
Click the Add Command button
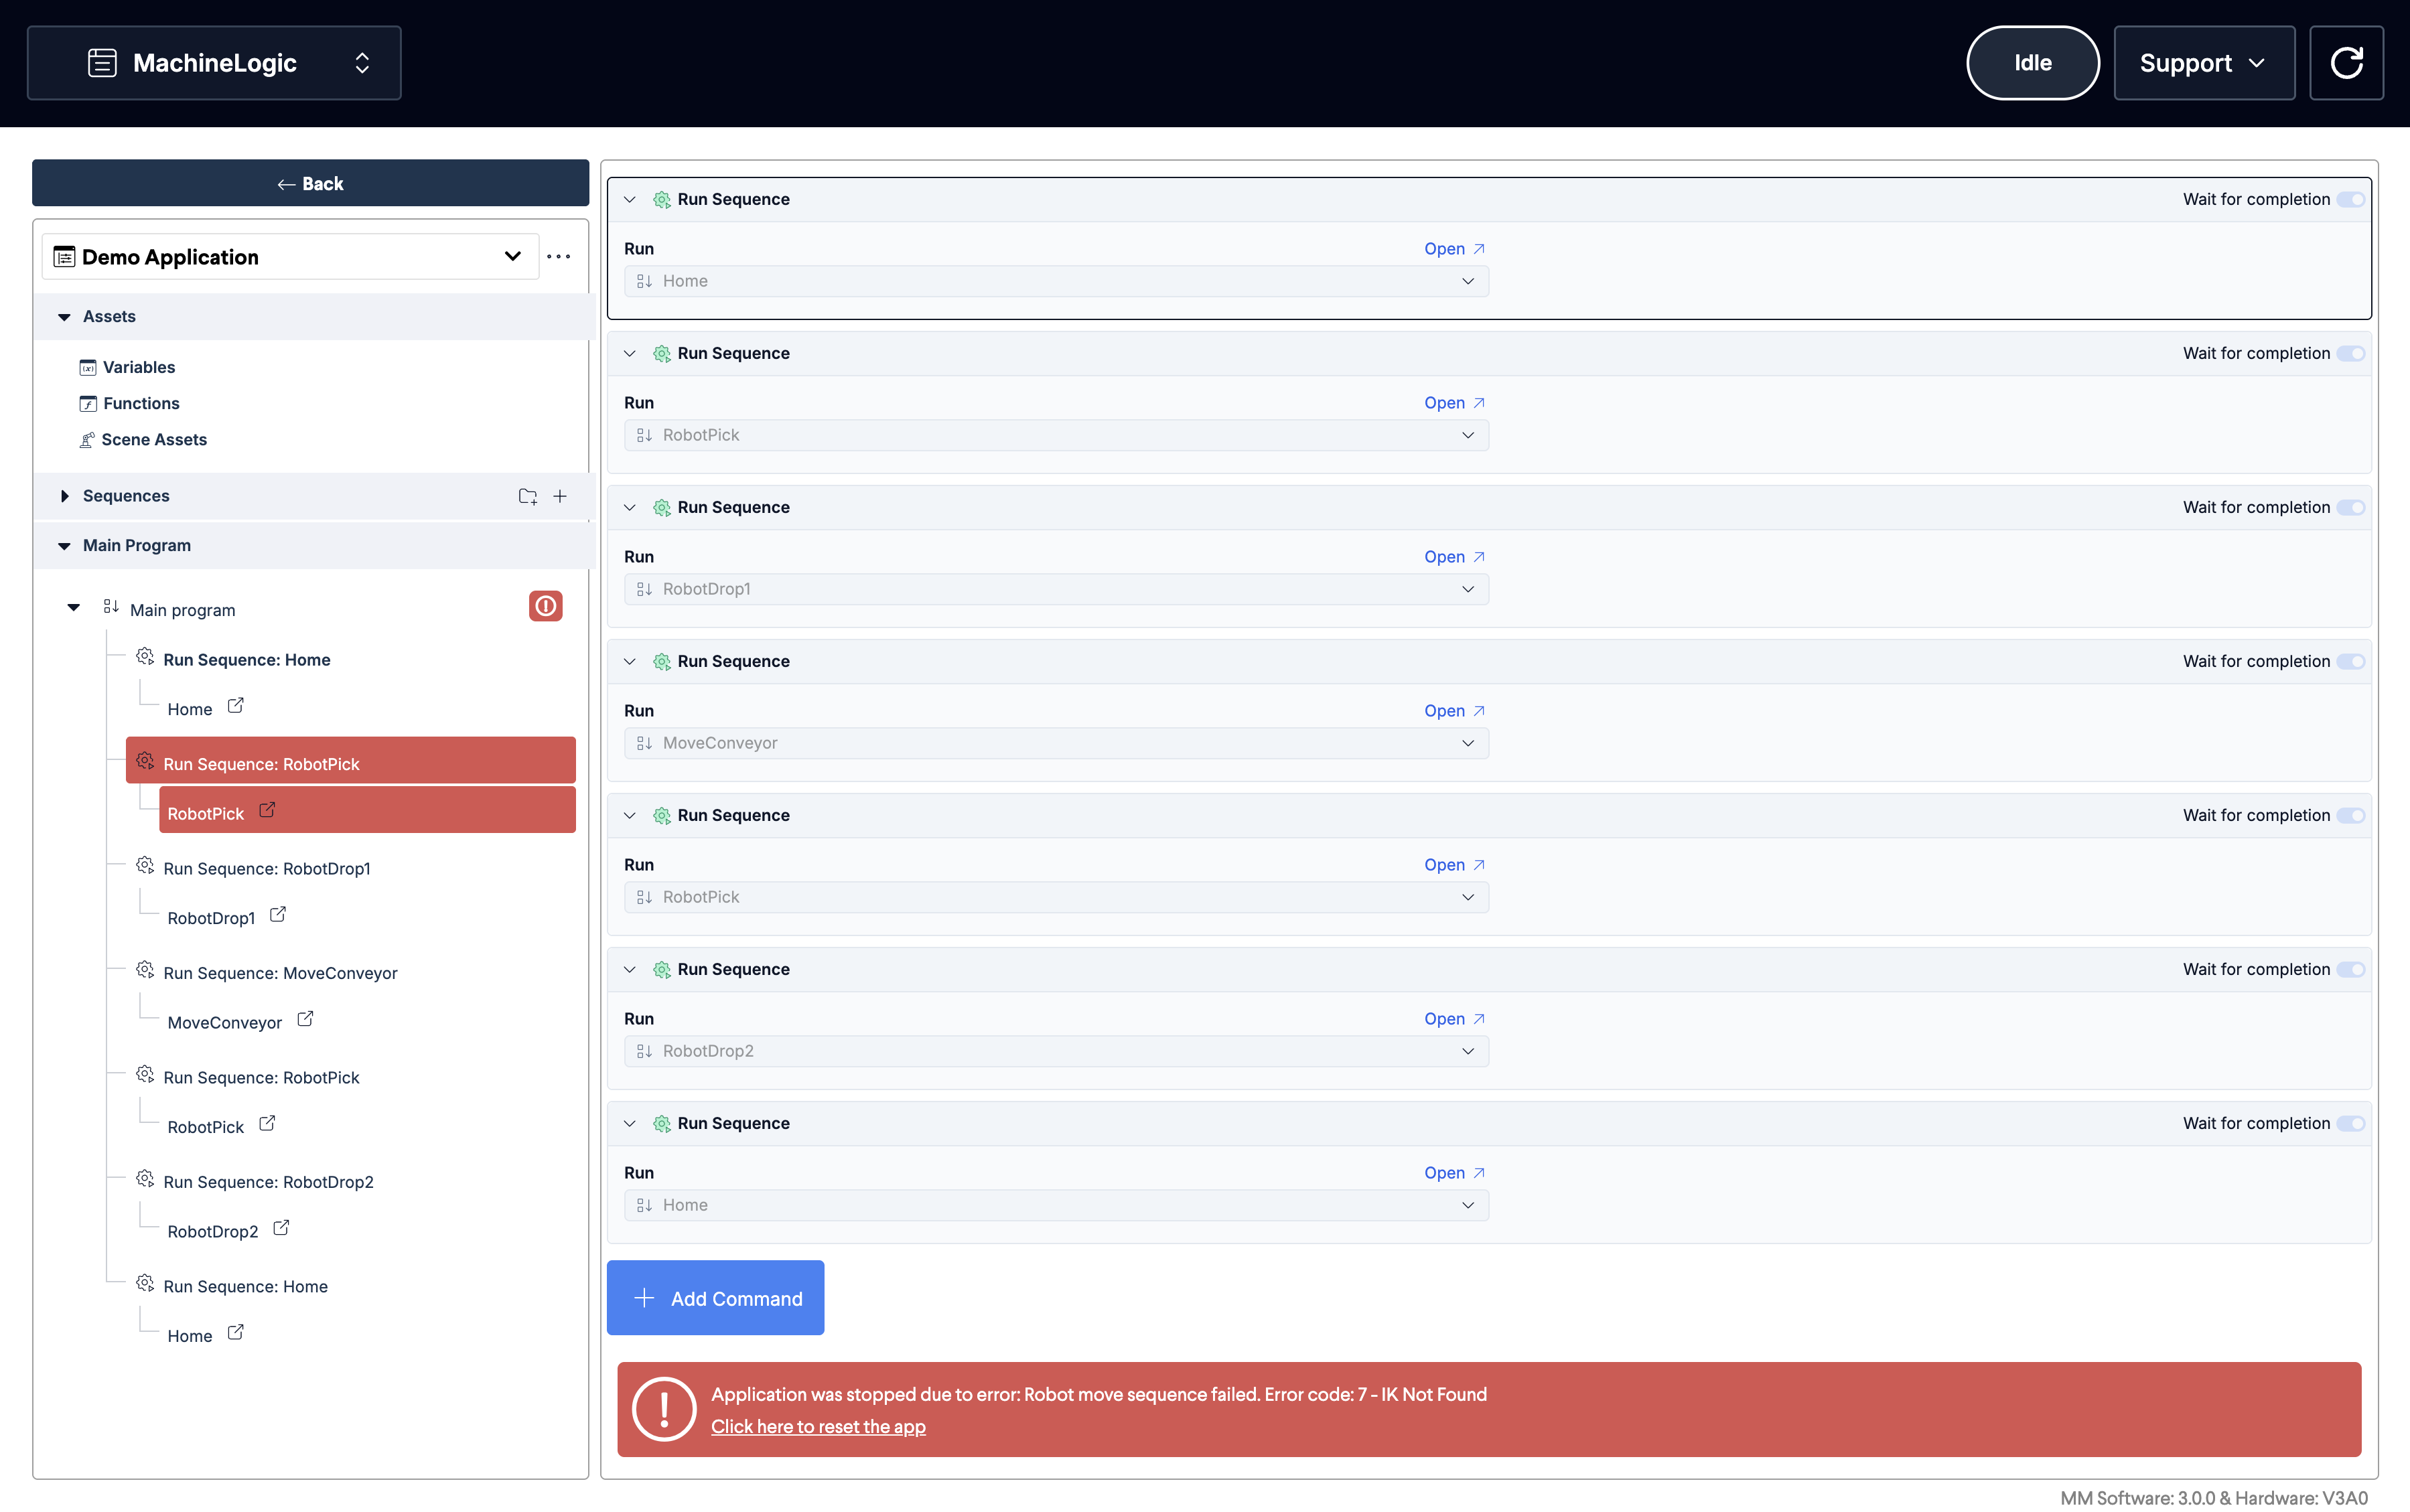pyautogui.click(x=716, y=1298)
